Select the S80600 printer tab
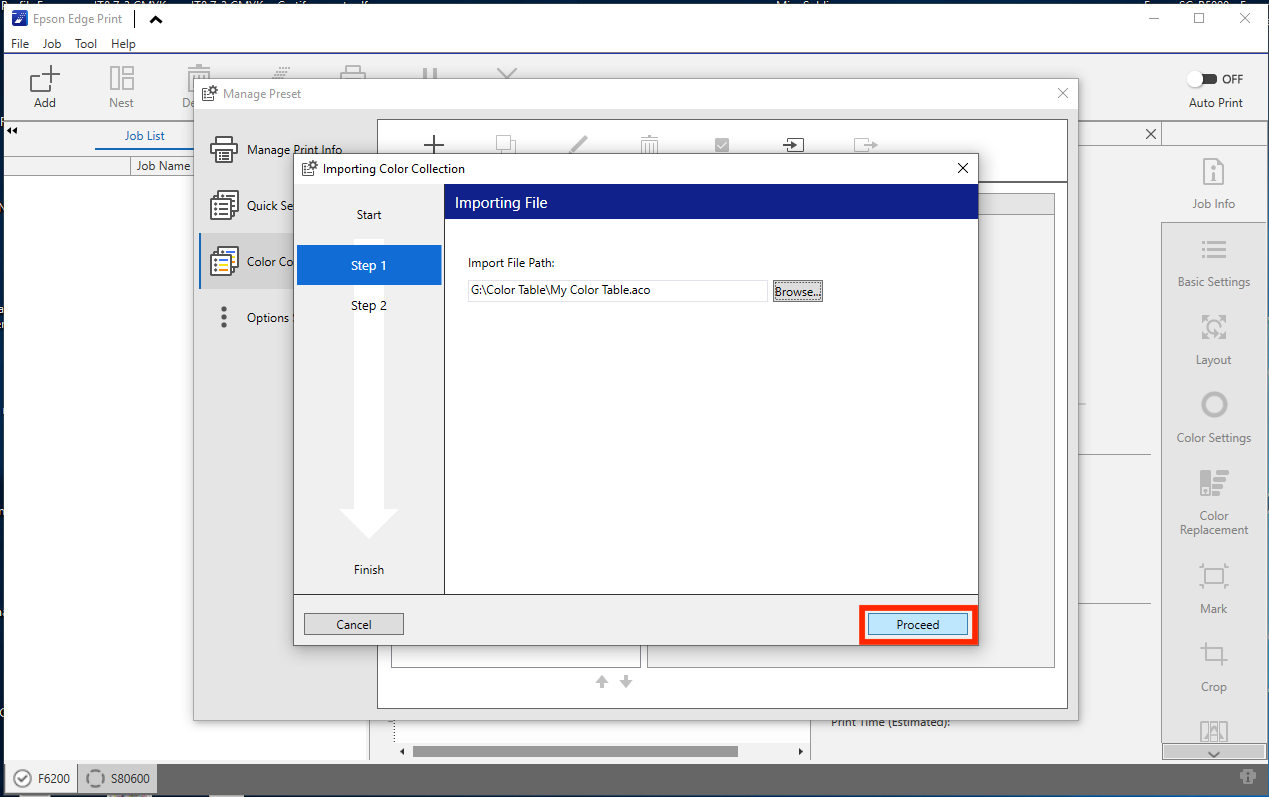The width and height of the screenshot is (1269, 797). coord(117,778)
